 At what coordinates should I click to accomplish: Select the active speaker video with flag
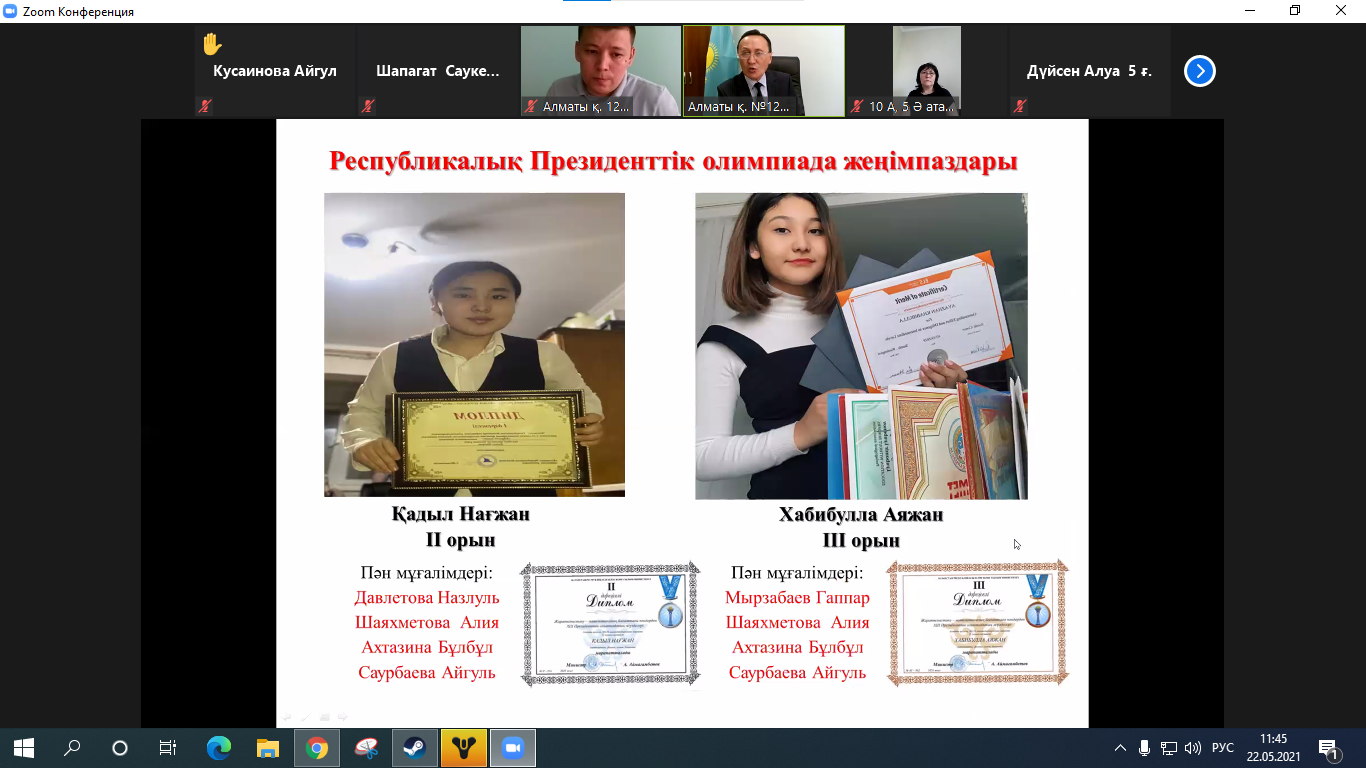763,71
